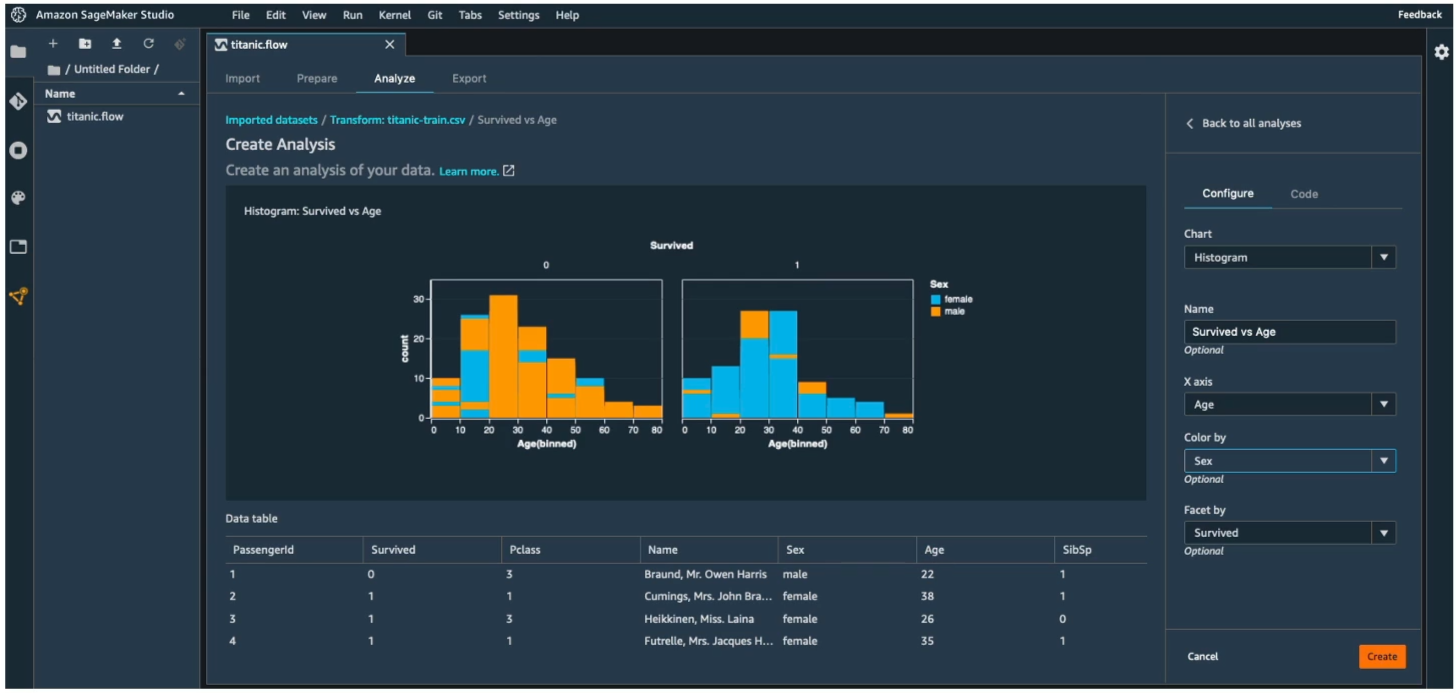
Task: Open the Edit menu
Action: tap(276, 15)
